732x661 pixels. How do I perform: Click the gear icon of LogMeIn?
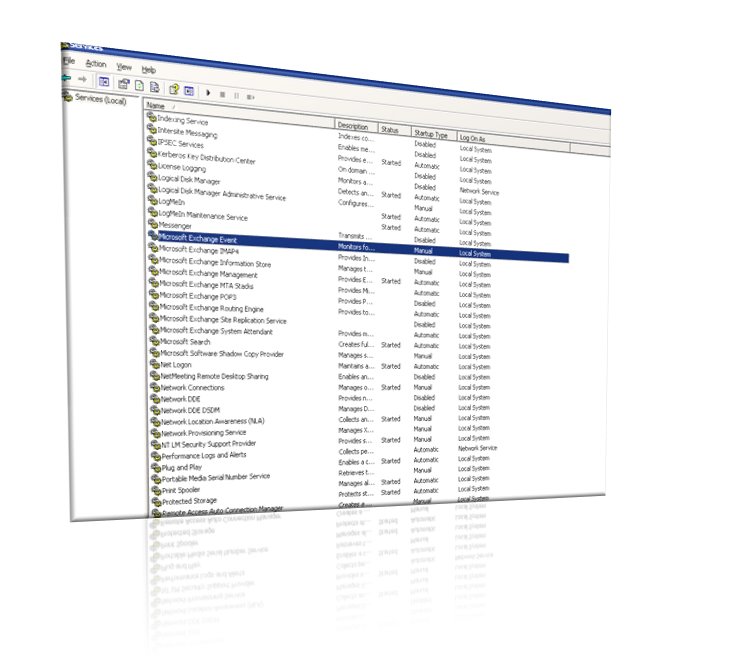(x=153, y=200)
